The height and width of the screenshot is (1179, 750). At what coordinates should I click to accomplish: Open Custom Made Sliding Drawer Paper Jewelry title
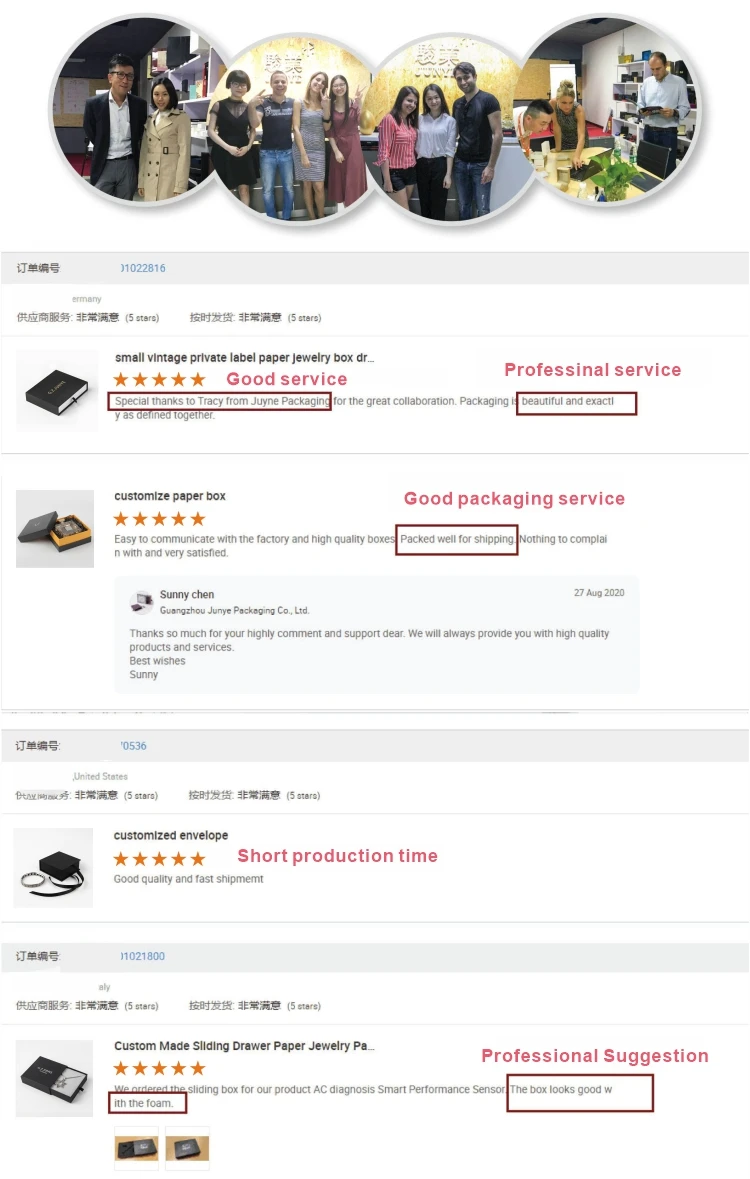coord(244,1046)
